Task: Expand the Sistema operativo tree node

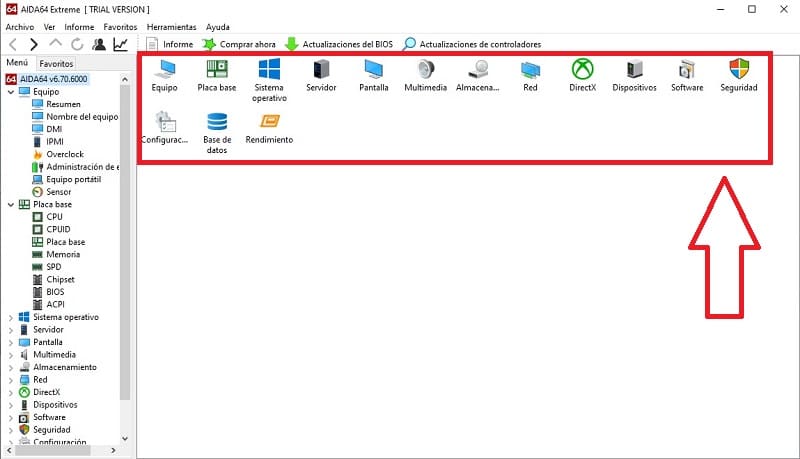Action: point(11,317)
